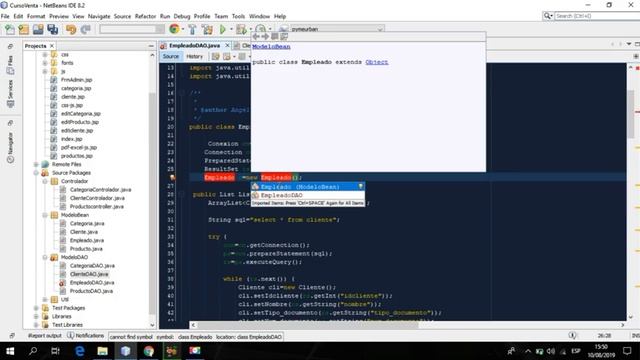Click the Object link in javadoc popup

(377, 62)
